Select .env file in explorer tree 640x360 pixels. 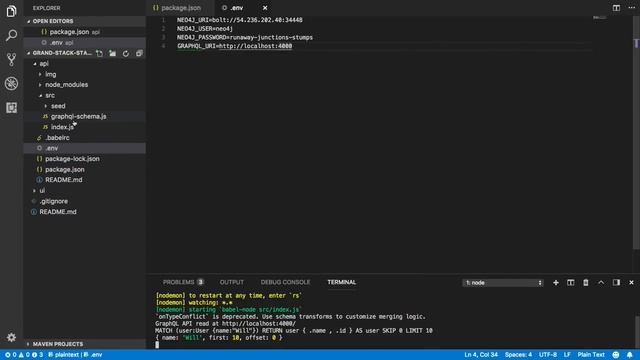coord(84,148)
